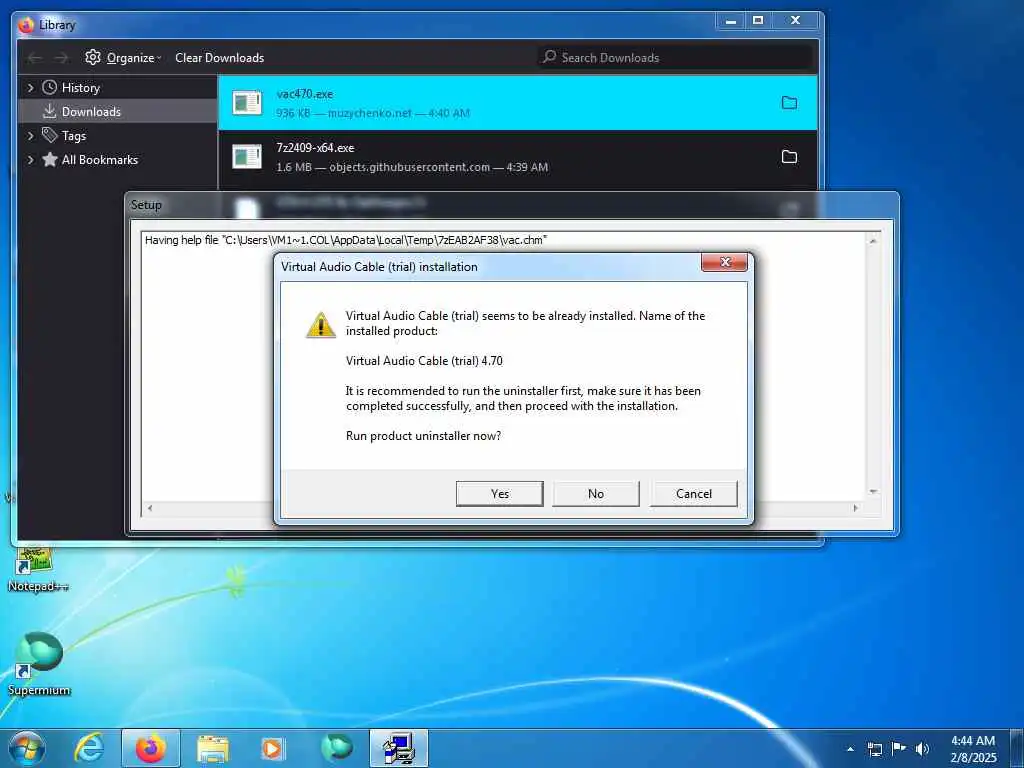
Task: Click the network tray icon
Action: coord(874,749)
